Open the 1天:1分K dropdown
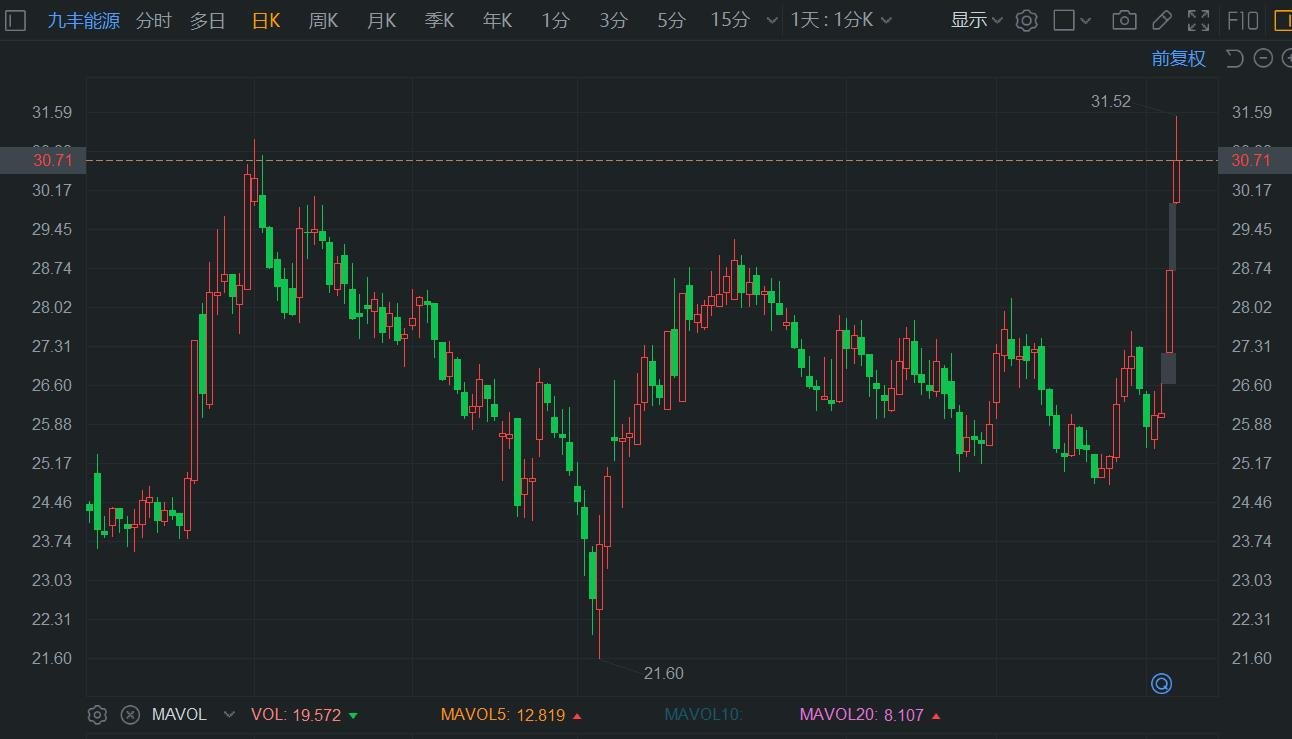This screenshot has height=739, width=1292. (841, 20)
